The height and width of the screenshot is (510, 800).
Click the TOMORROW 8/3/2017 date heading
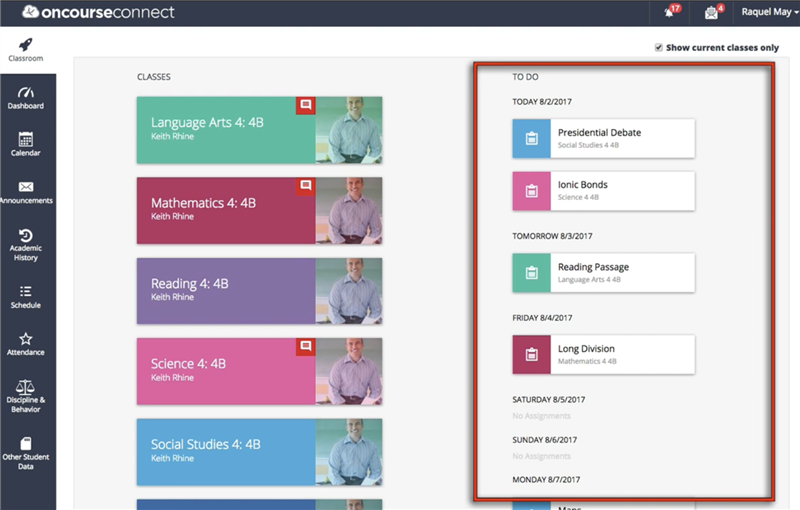pyautogui.click(x=552, y=236)
